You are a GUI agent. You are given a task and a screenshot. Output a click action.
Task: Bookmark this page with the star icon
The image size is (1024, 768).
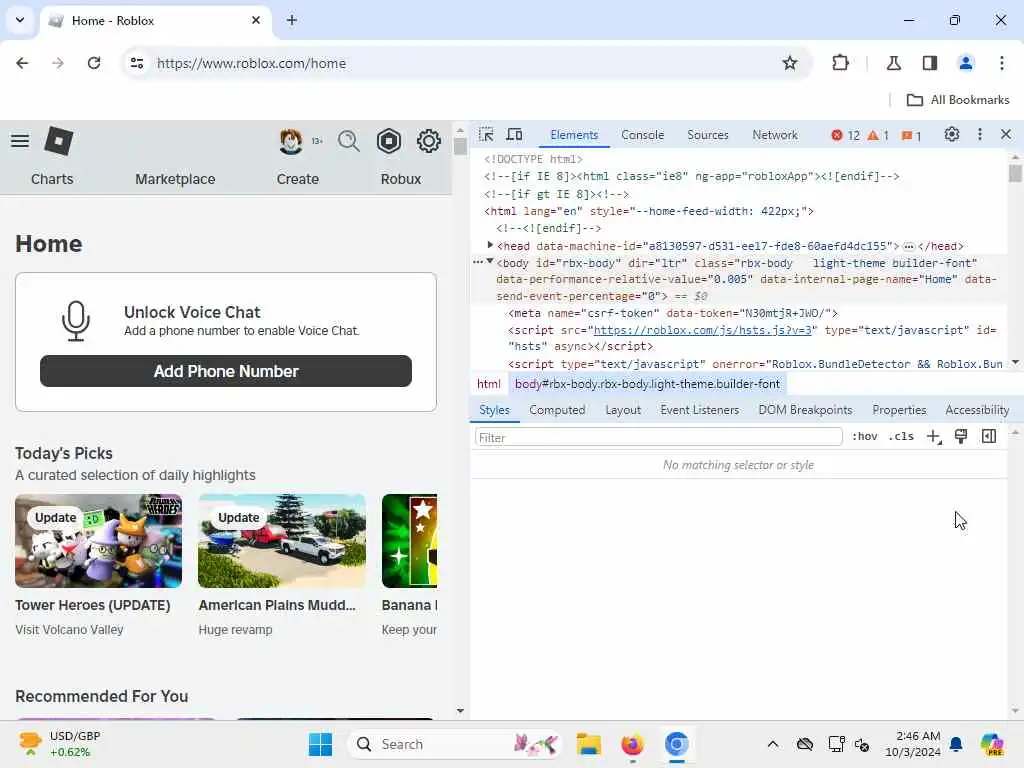790,63
